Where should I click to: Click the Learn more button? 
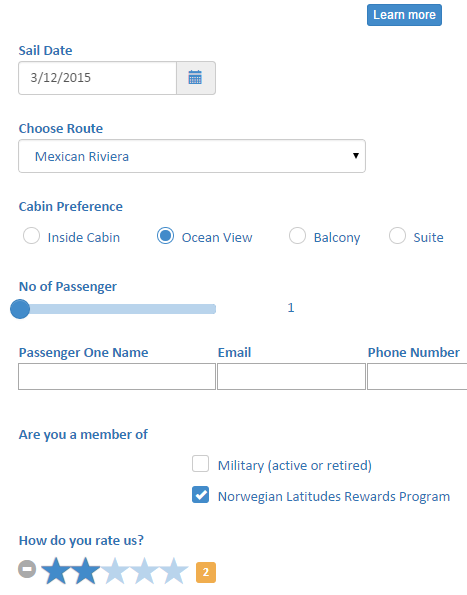[x=404, y=15]
